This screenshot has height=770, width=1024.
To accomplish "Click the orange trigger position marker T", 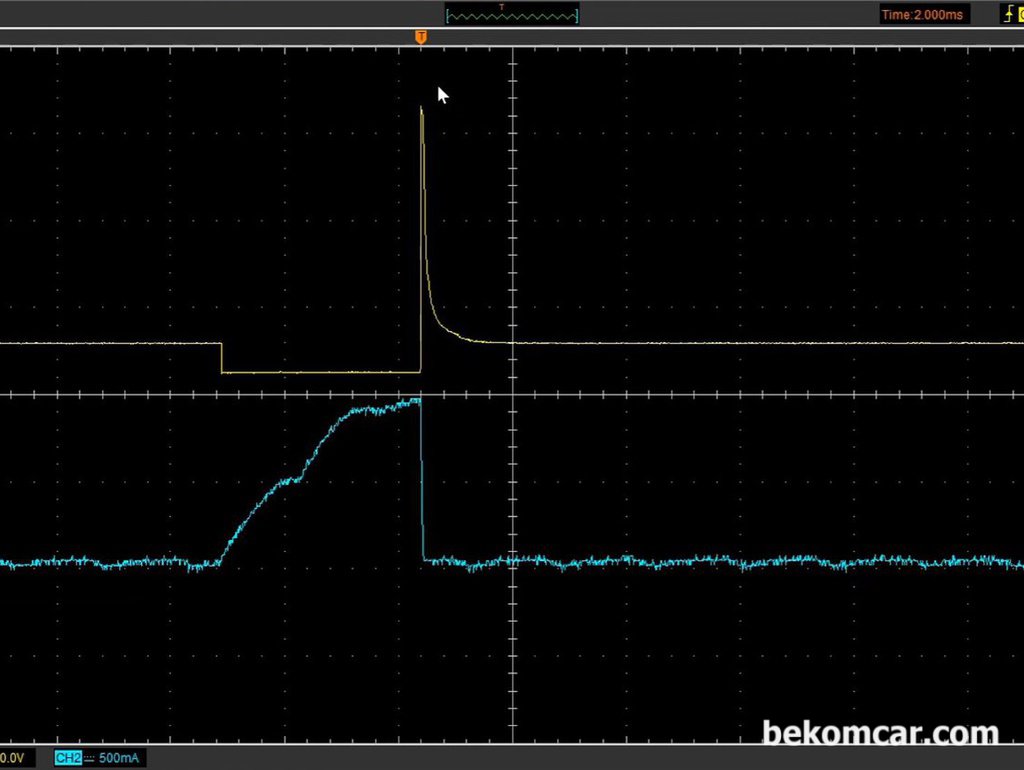I will point(421,37).
